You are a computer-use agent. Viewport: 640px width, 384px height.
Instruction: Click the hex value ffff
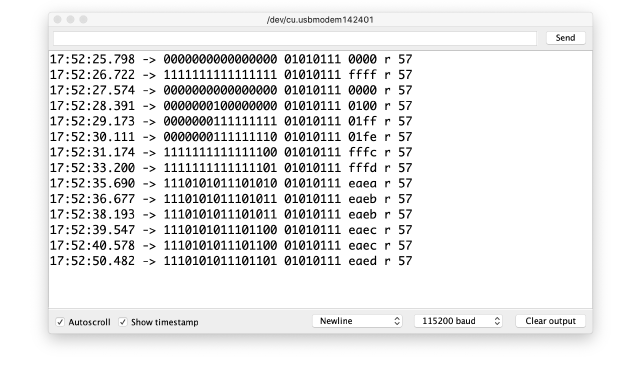[362, 75]
